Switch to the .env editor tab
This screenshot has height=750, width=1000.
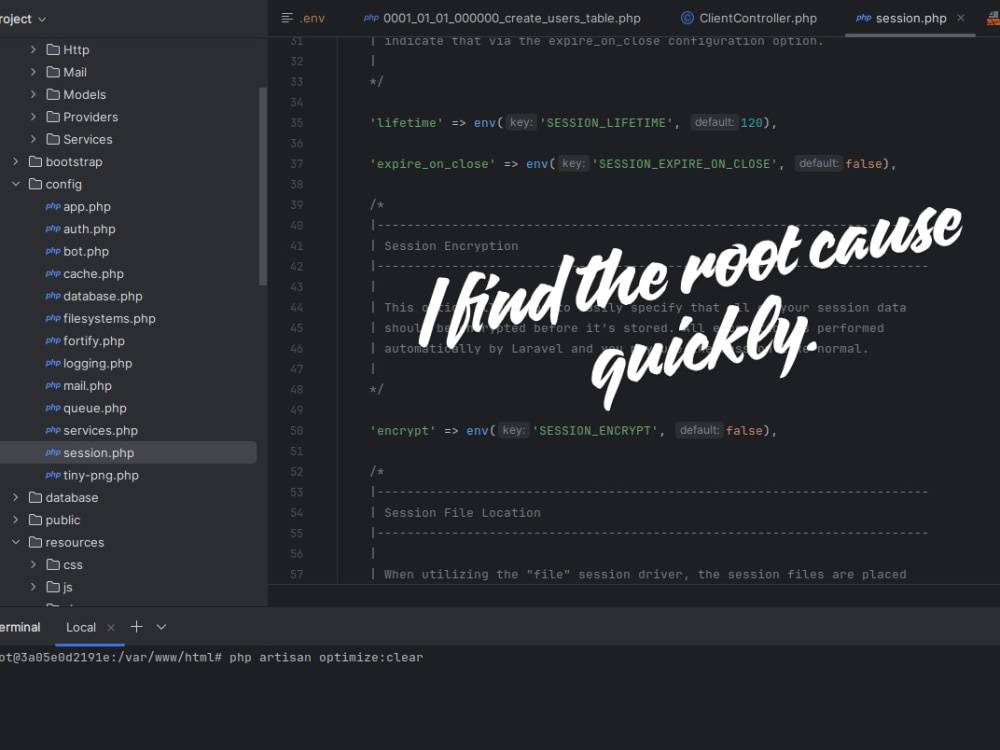click(304, 18)
